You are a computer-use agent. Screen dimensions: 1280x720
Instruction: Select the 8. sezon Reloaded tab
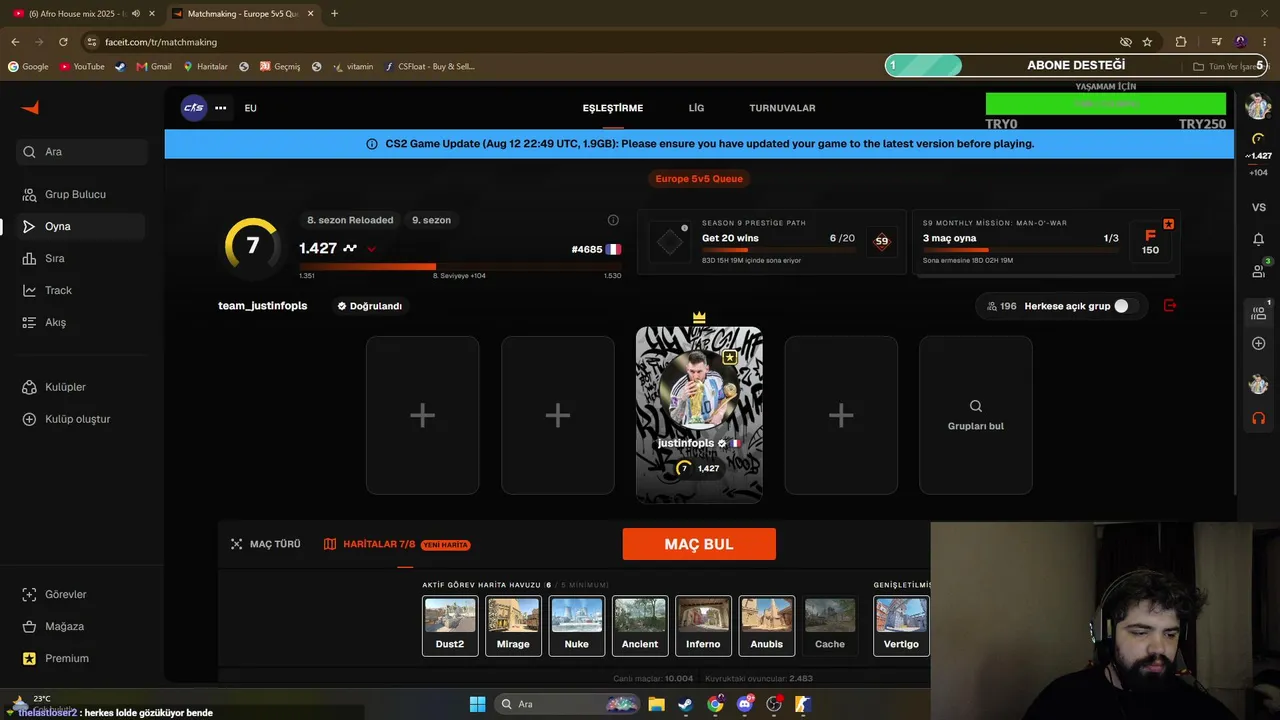tap(350, 220)
